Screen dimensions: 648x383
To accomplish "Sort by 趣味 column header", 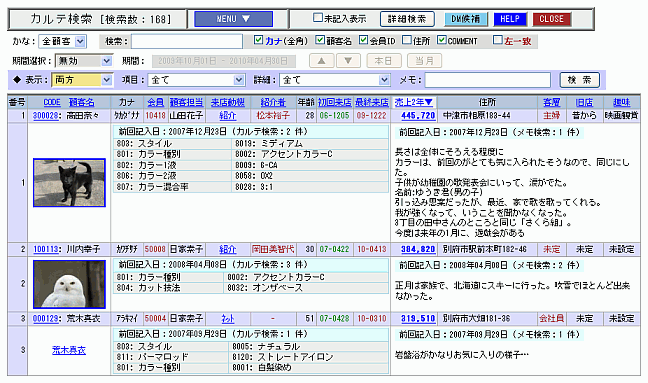I will coord(621,102).
